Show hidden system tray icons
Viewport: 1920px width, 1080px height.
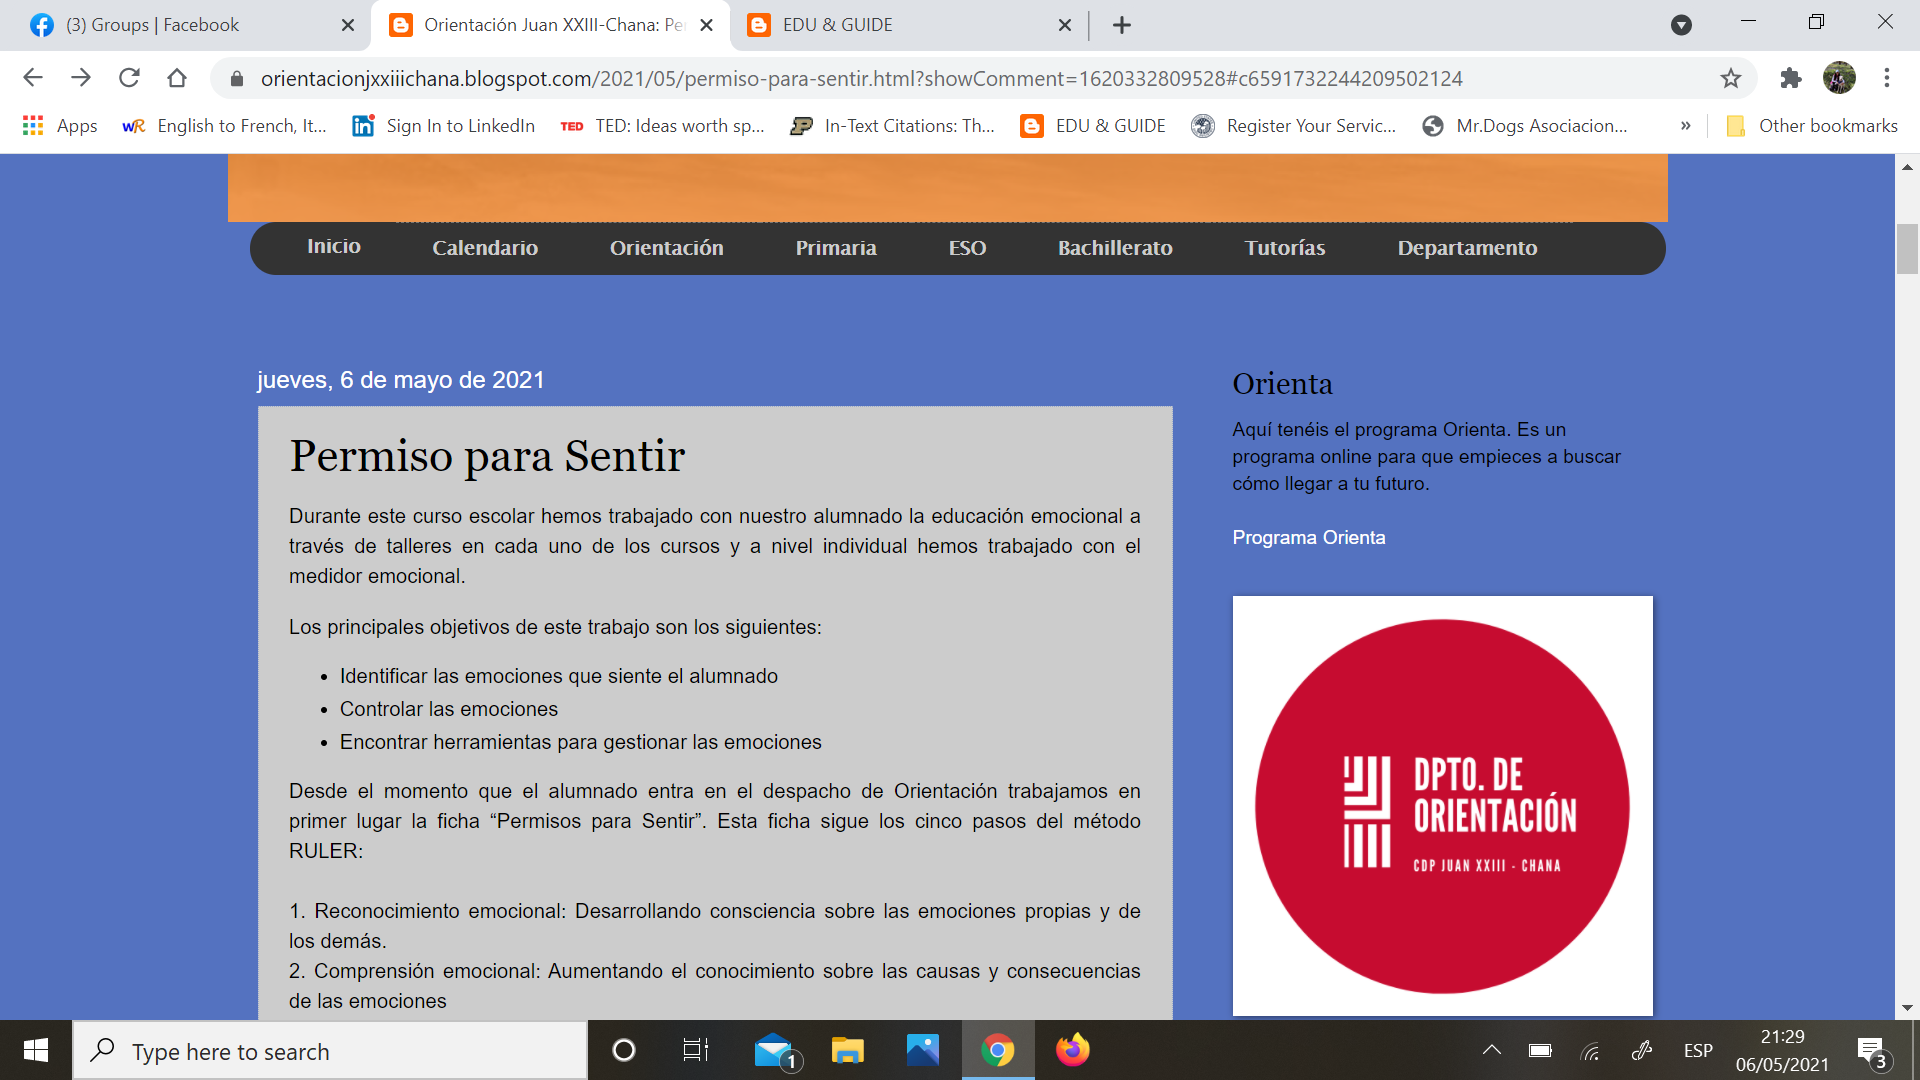tap(1491, 1050)
